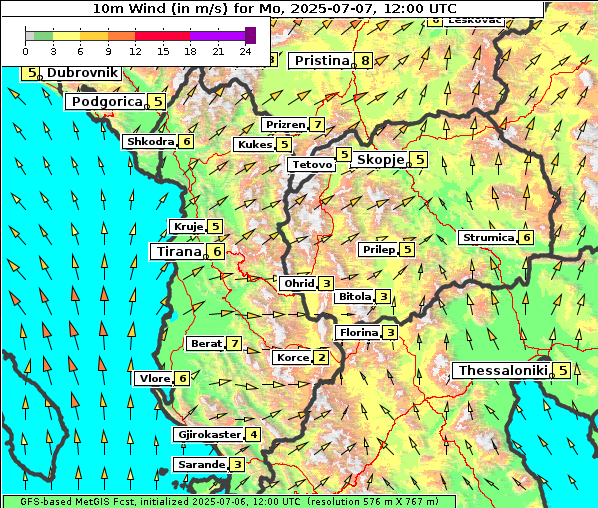598x508 pixels.
Task: Click wind value 7 beside Berat
Action: click(235, 344)
